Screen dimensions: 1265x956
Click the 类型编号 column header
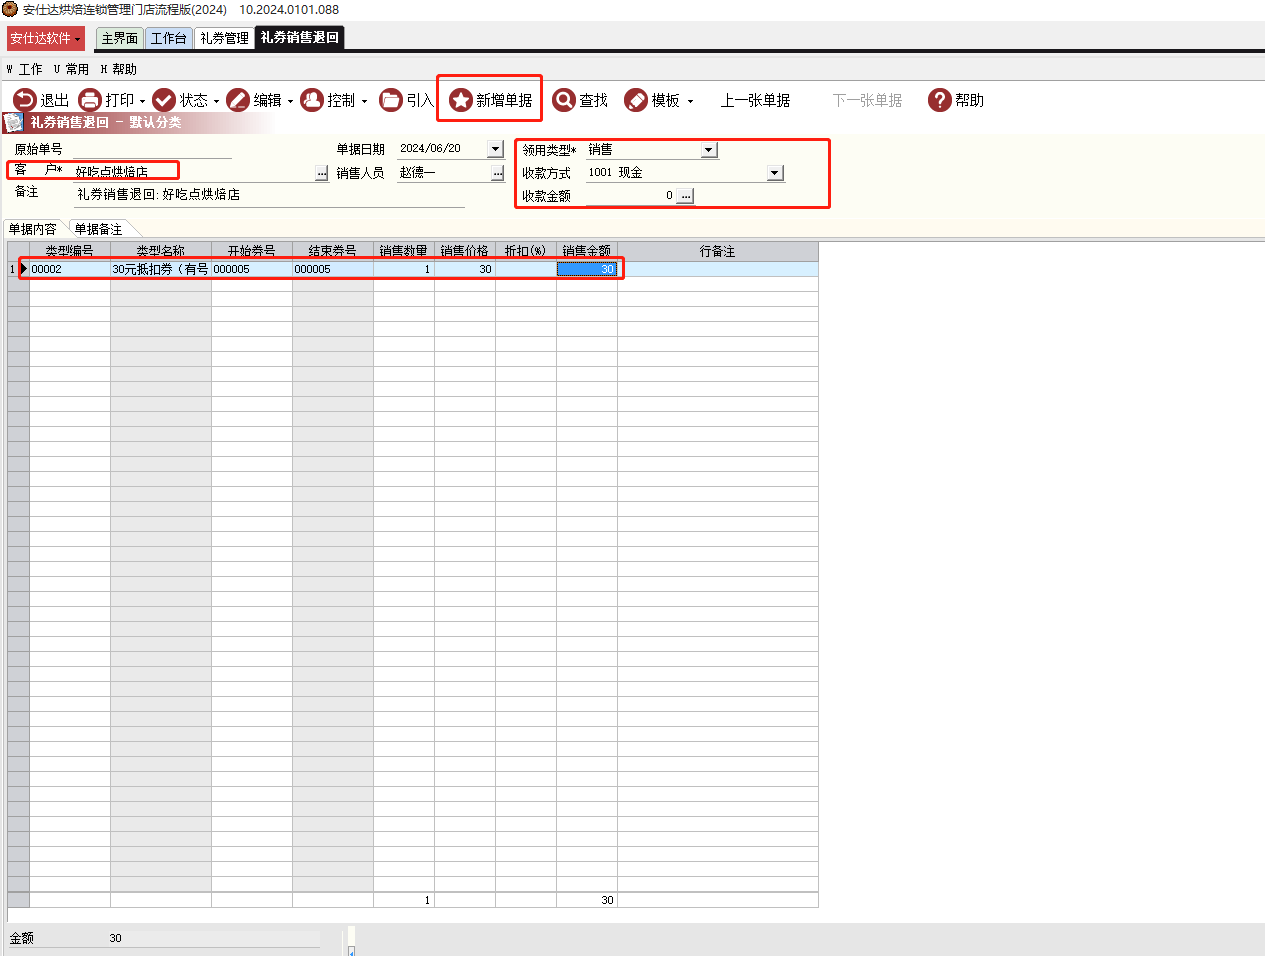pyautogui.click(x=70, y=251)
